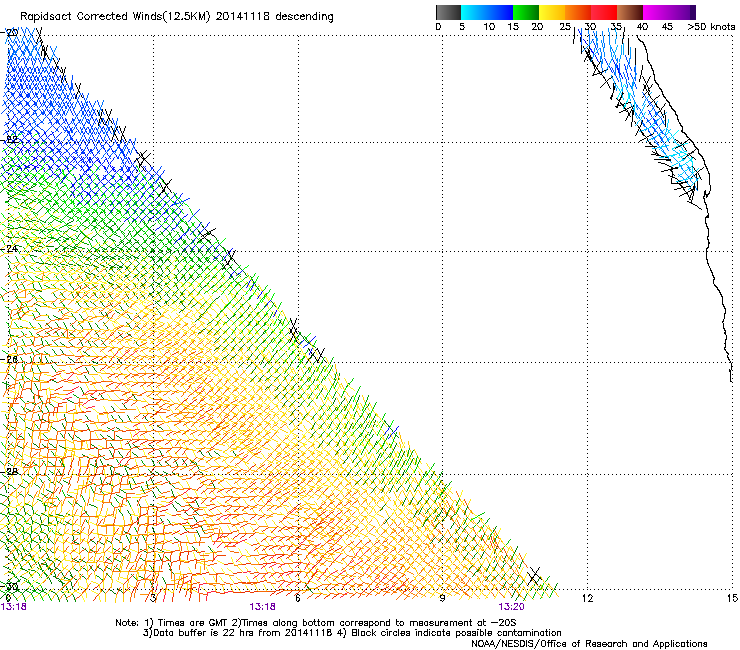
Task: Click the '-26' latitude axis label
Action: point(10,360)
